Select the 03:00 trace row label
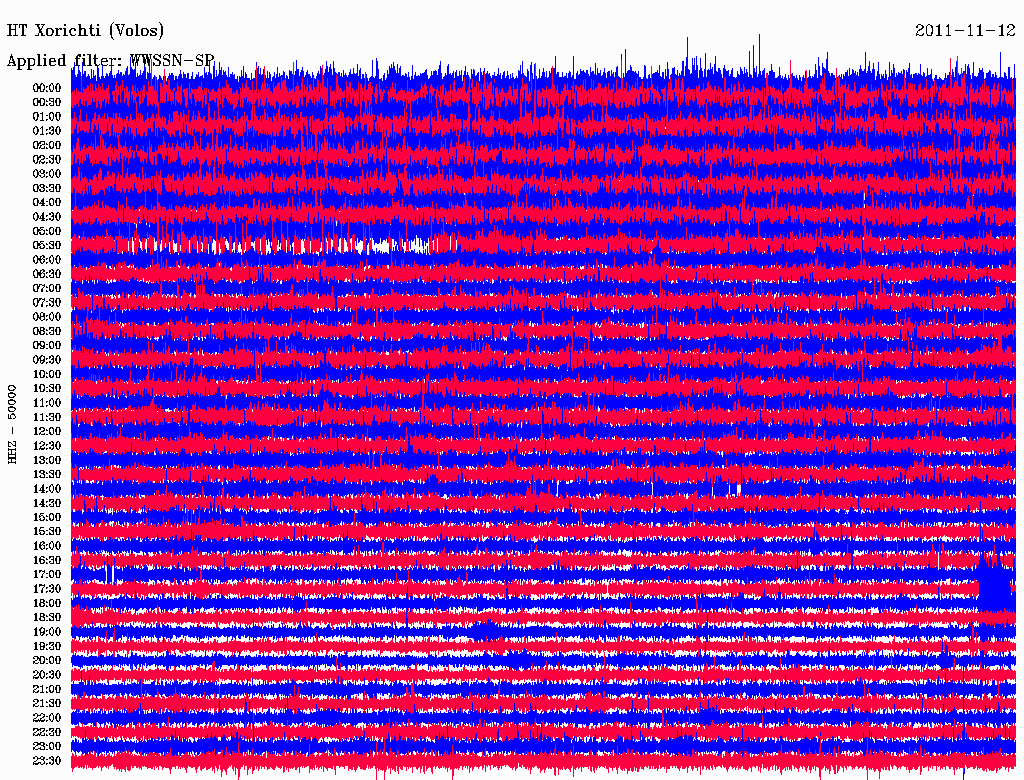The height and width of the screenshot is (780, 1024). 47,174
